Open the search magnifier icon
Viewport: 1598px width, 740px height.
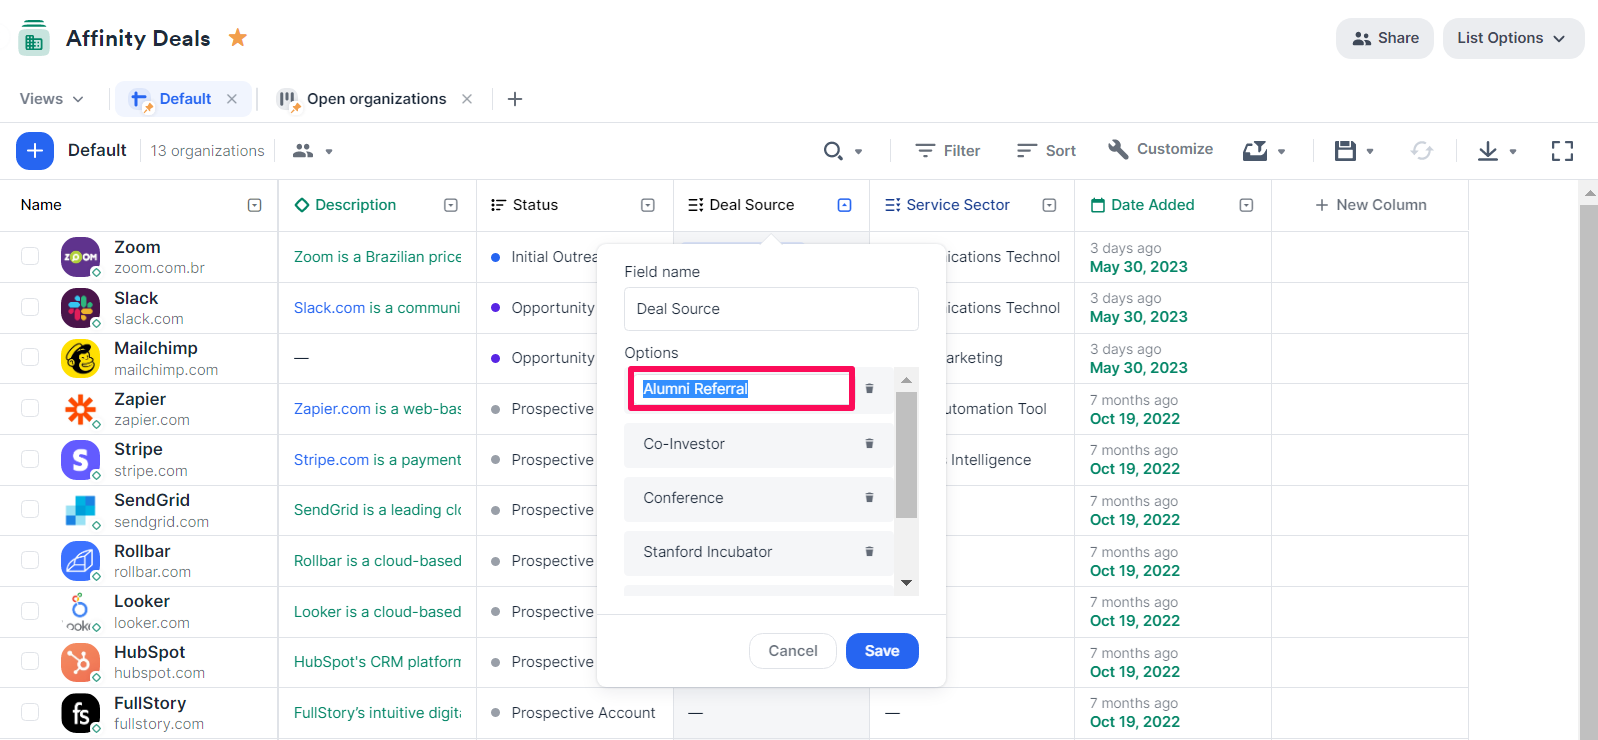click(832, 151)
